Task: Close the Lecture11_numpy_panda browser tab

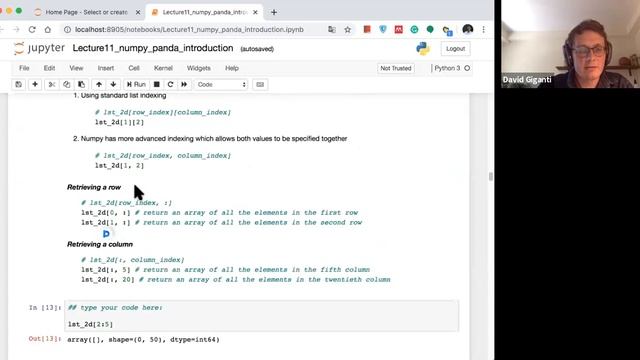Action: point(256,12)
